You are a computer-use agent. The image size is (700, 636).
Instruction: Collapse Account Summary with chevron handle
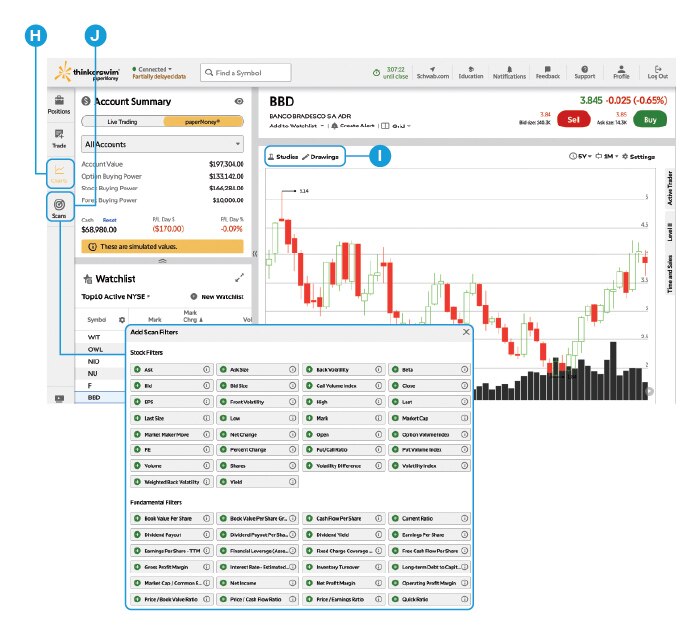click(162, 261)
